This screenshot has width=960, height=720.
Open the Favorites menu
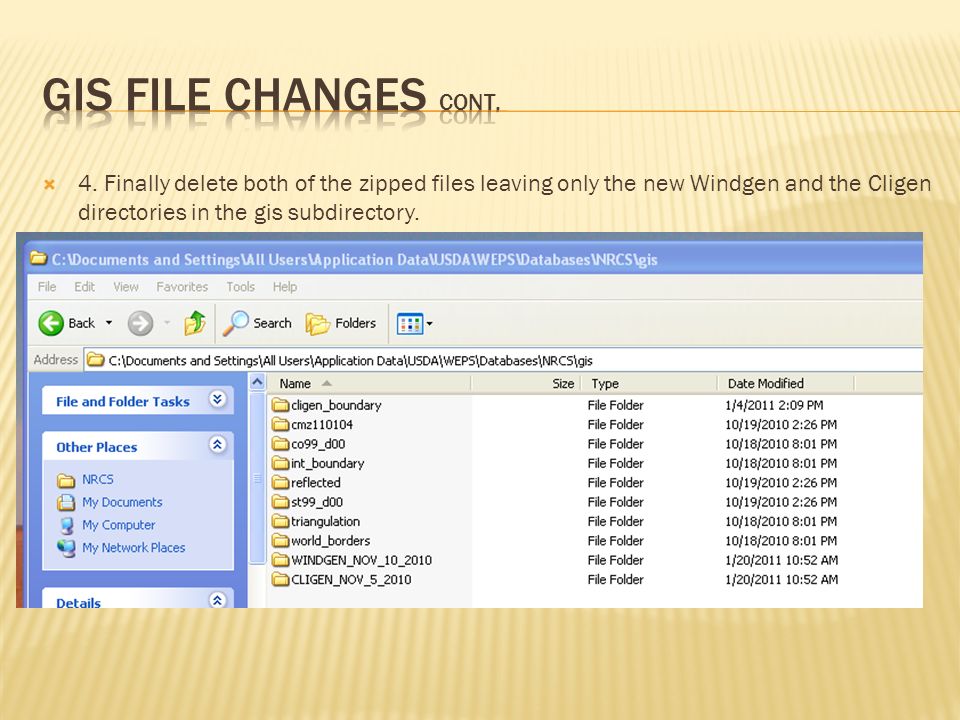pos(182,287)
